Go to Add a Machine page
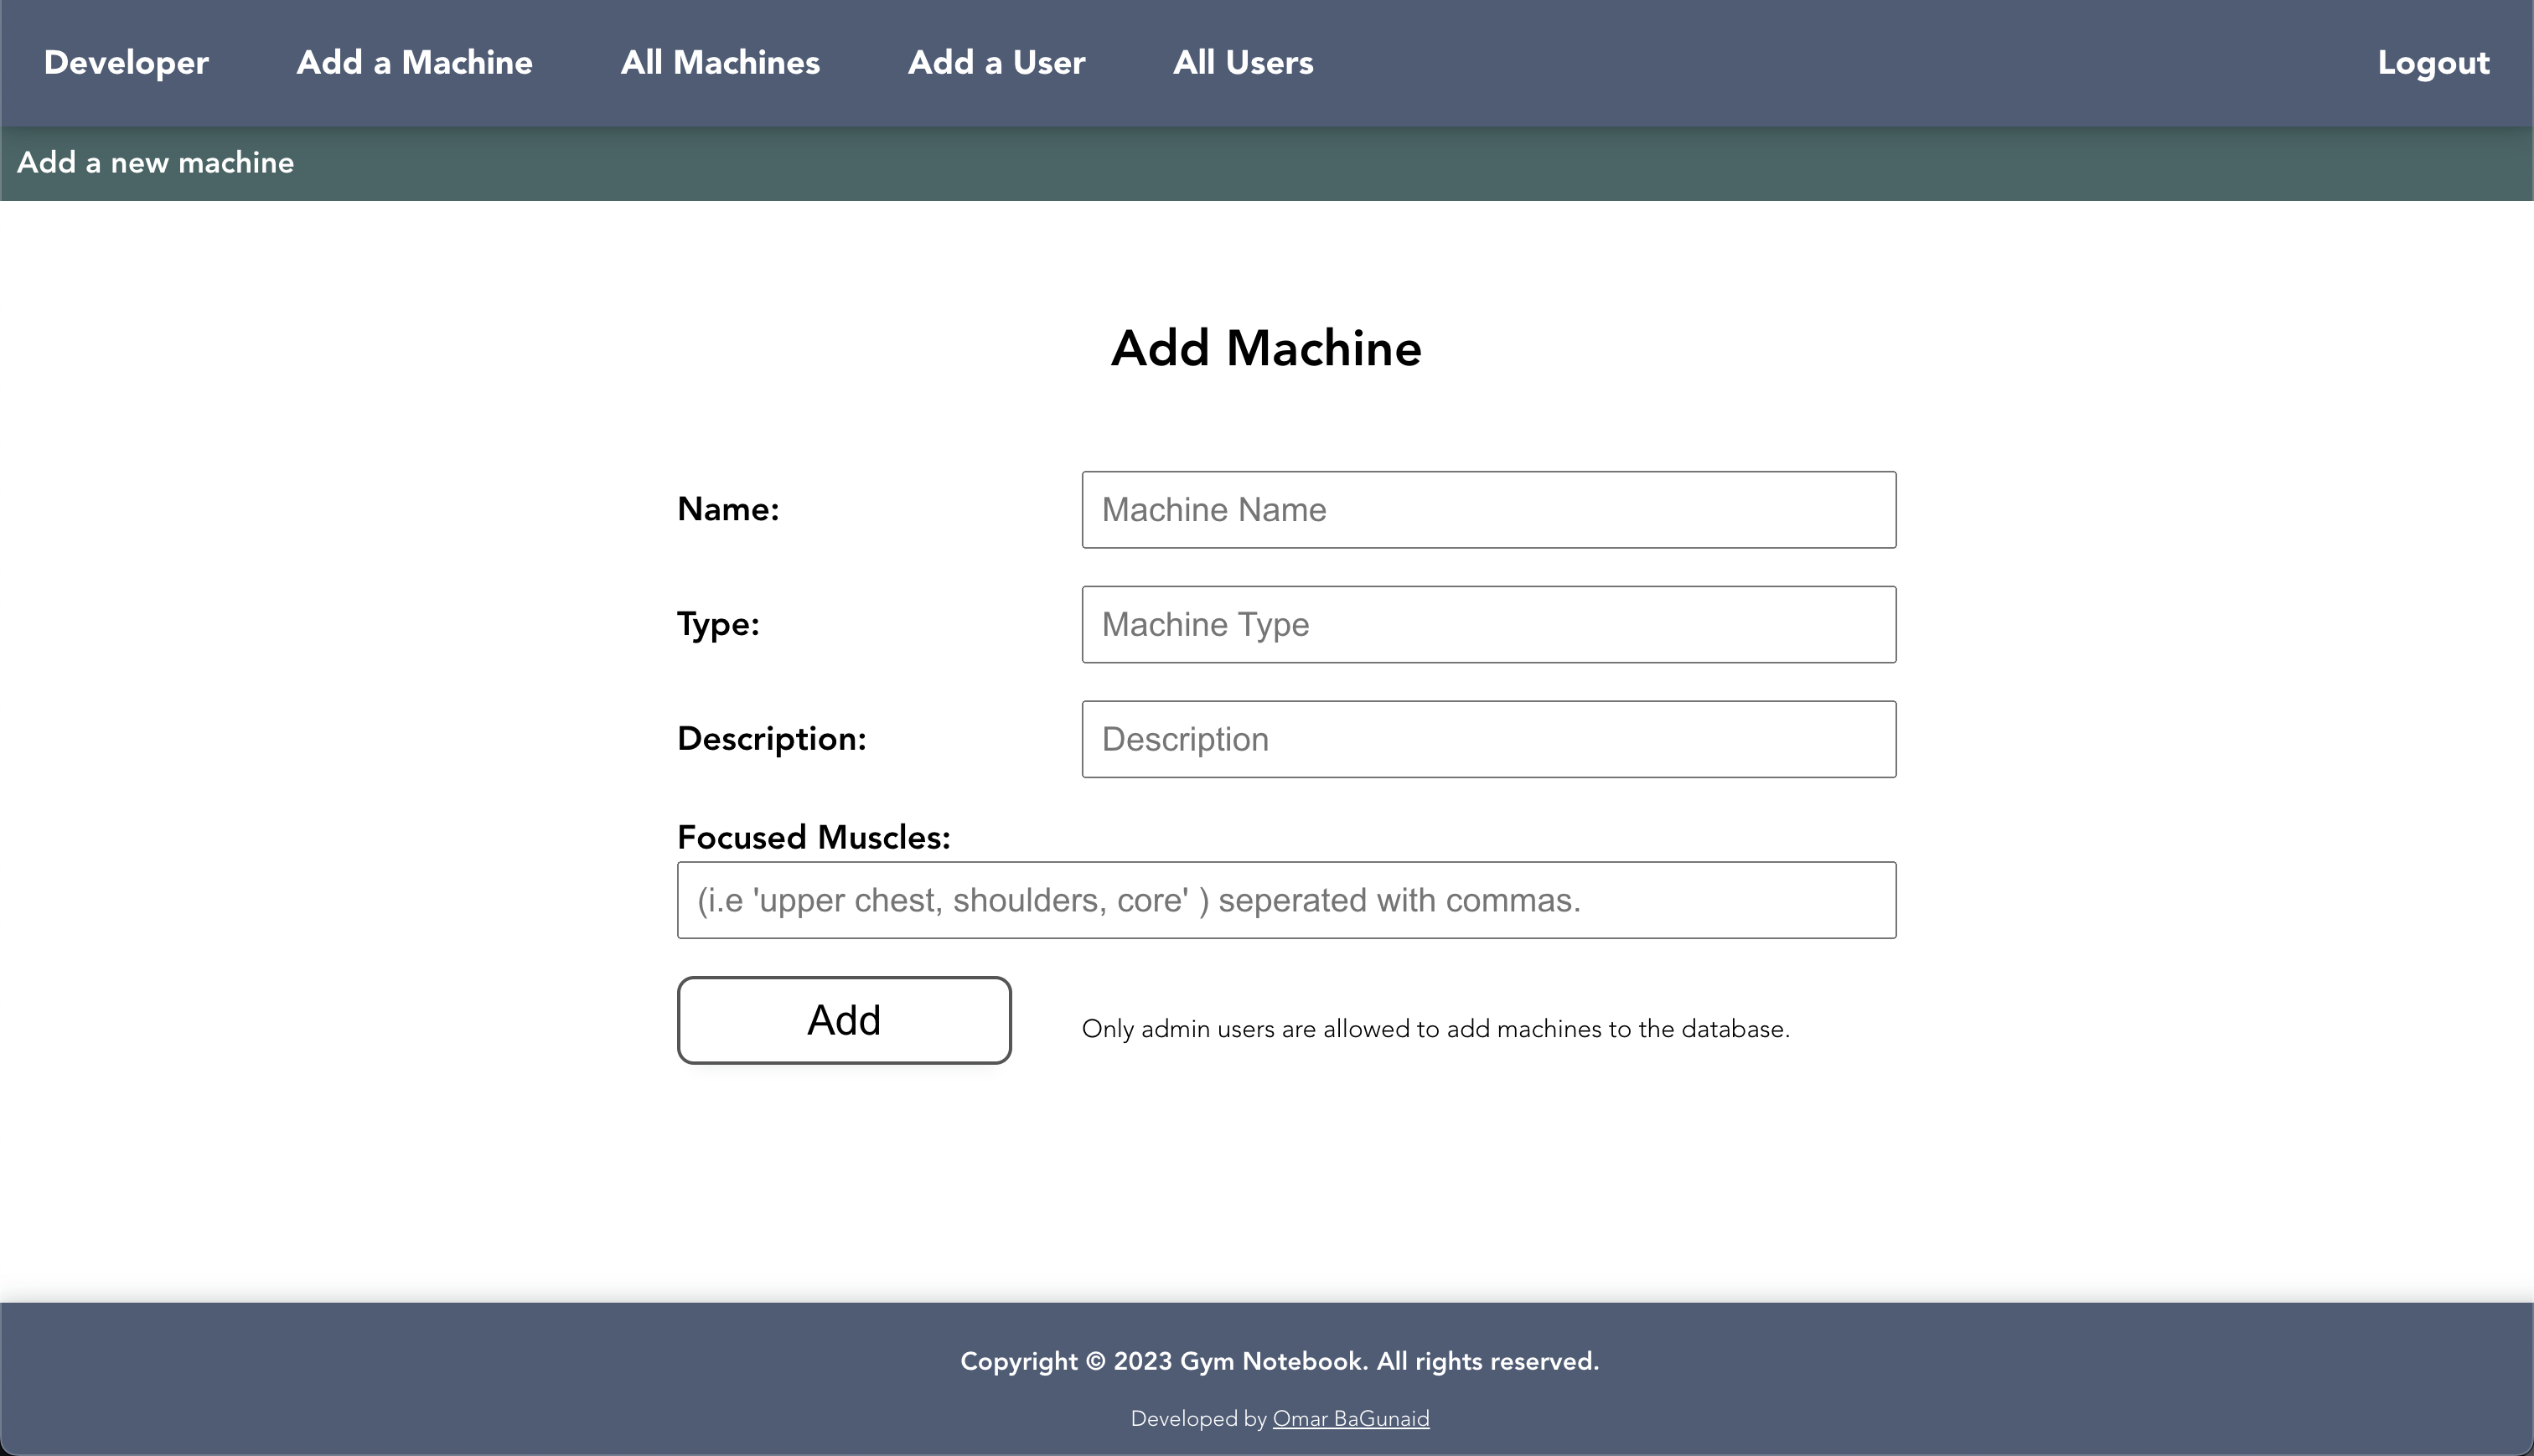Viewport: 2534px width, 1456px height. pos(414,63)
